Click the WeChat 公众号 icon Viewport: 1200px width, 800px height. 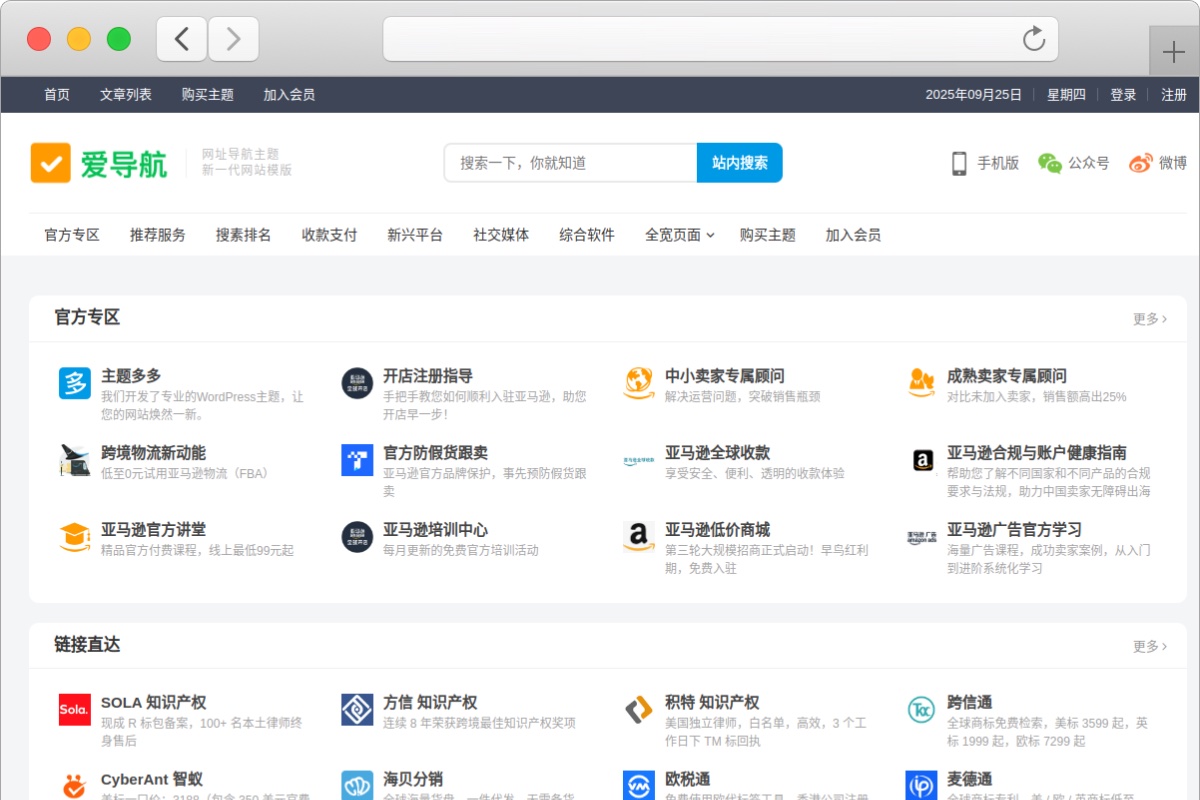1049,163
